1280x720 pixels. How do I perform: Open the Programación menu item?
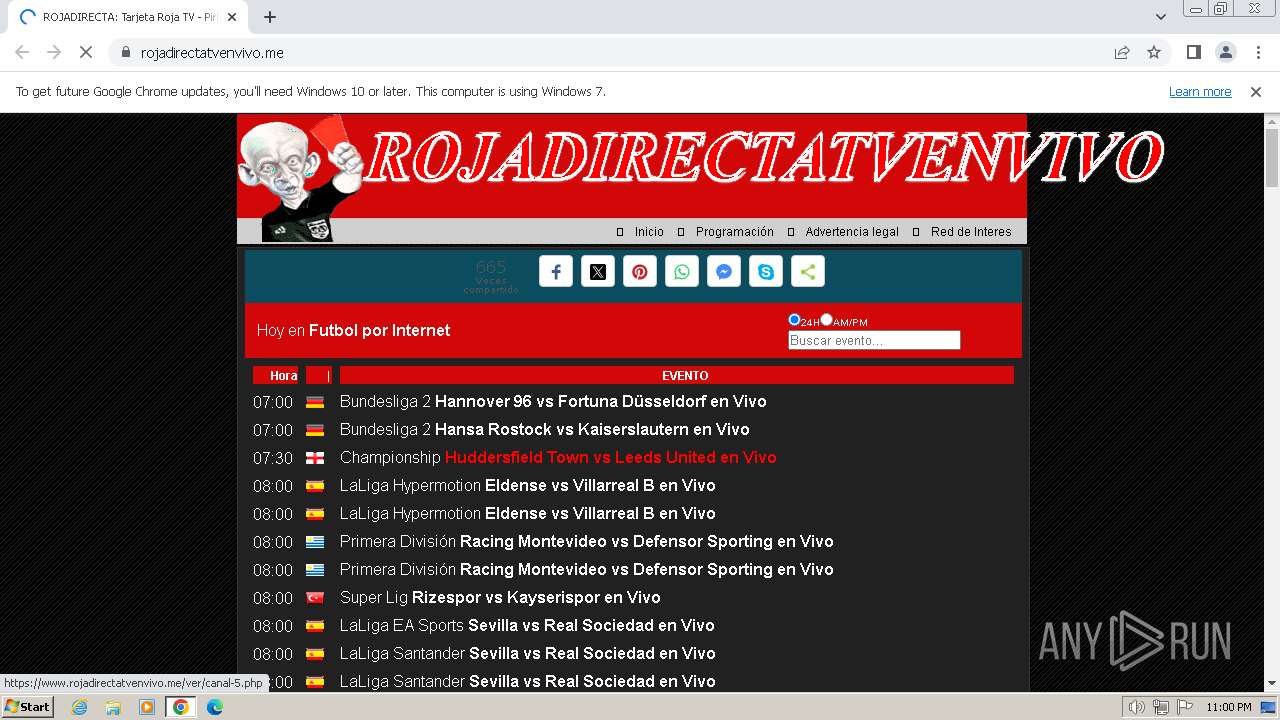pos(735,232)
